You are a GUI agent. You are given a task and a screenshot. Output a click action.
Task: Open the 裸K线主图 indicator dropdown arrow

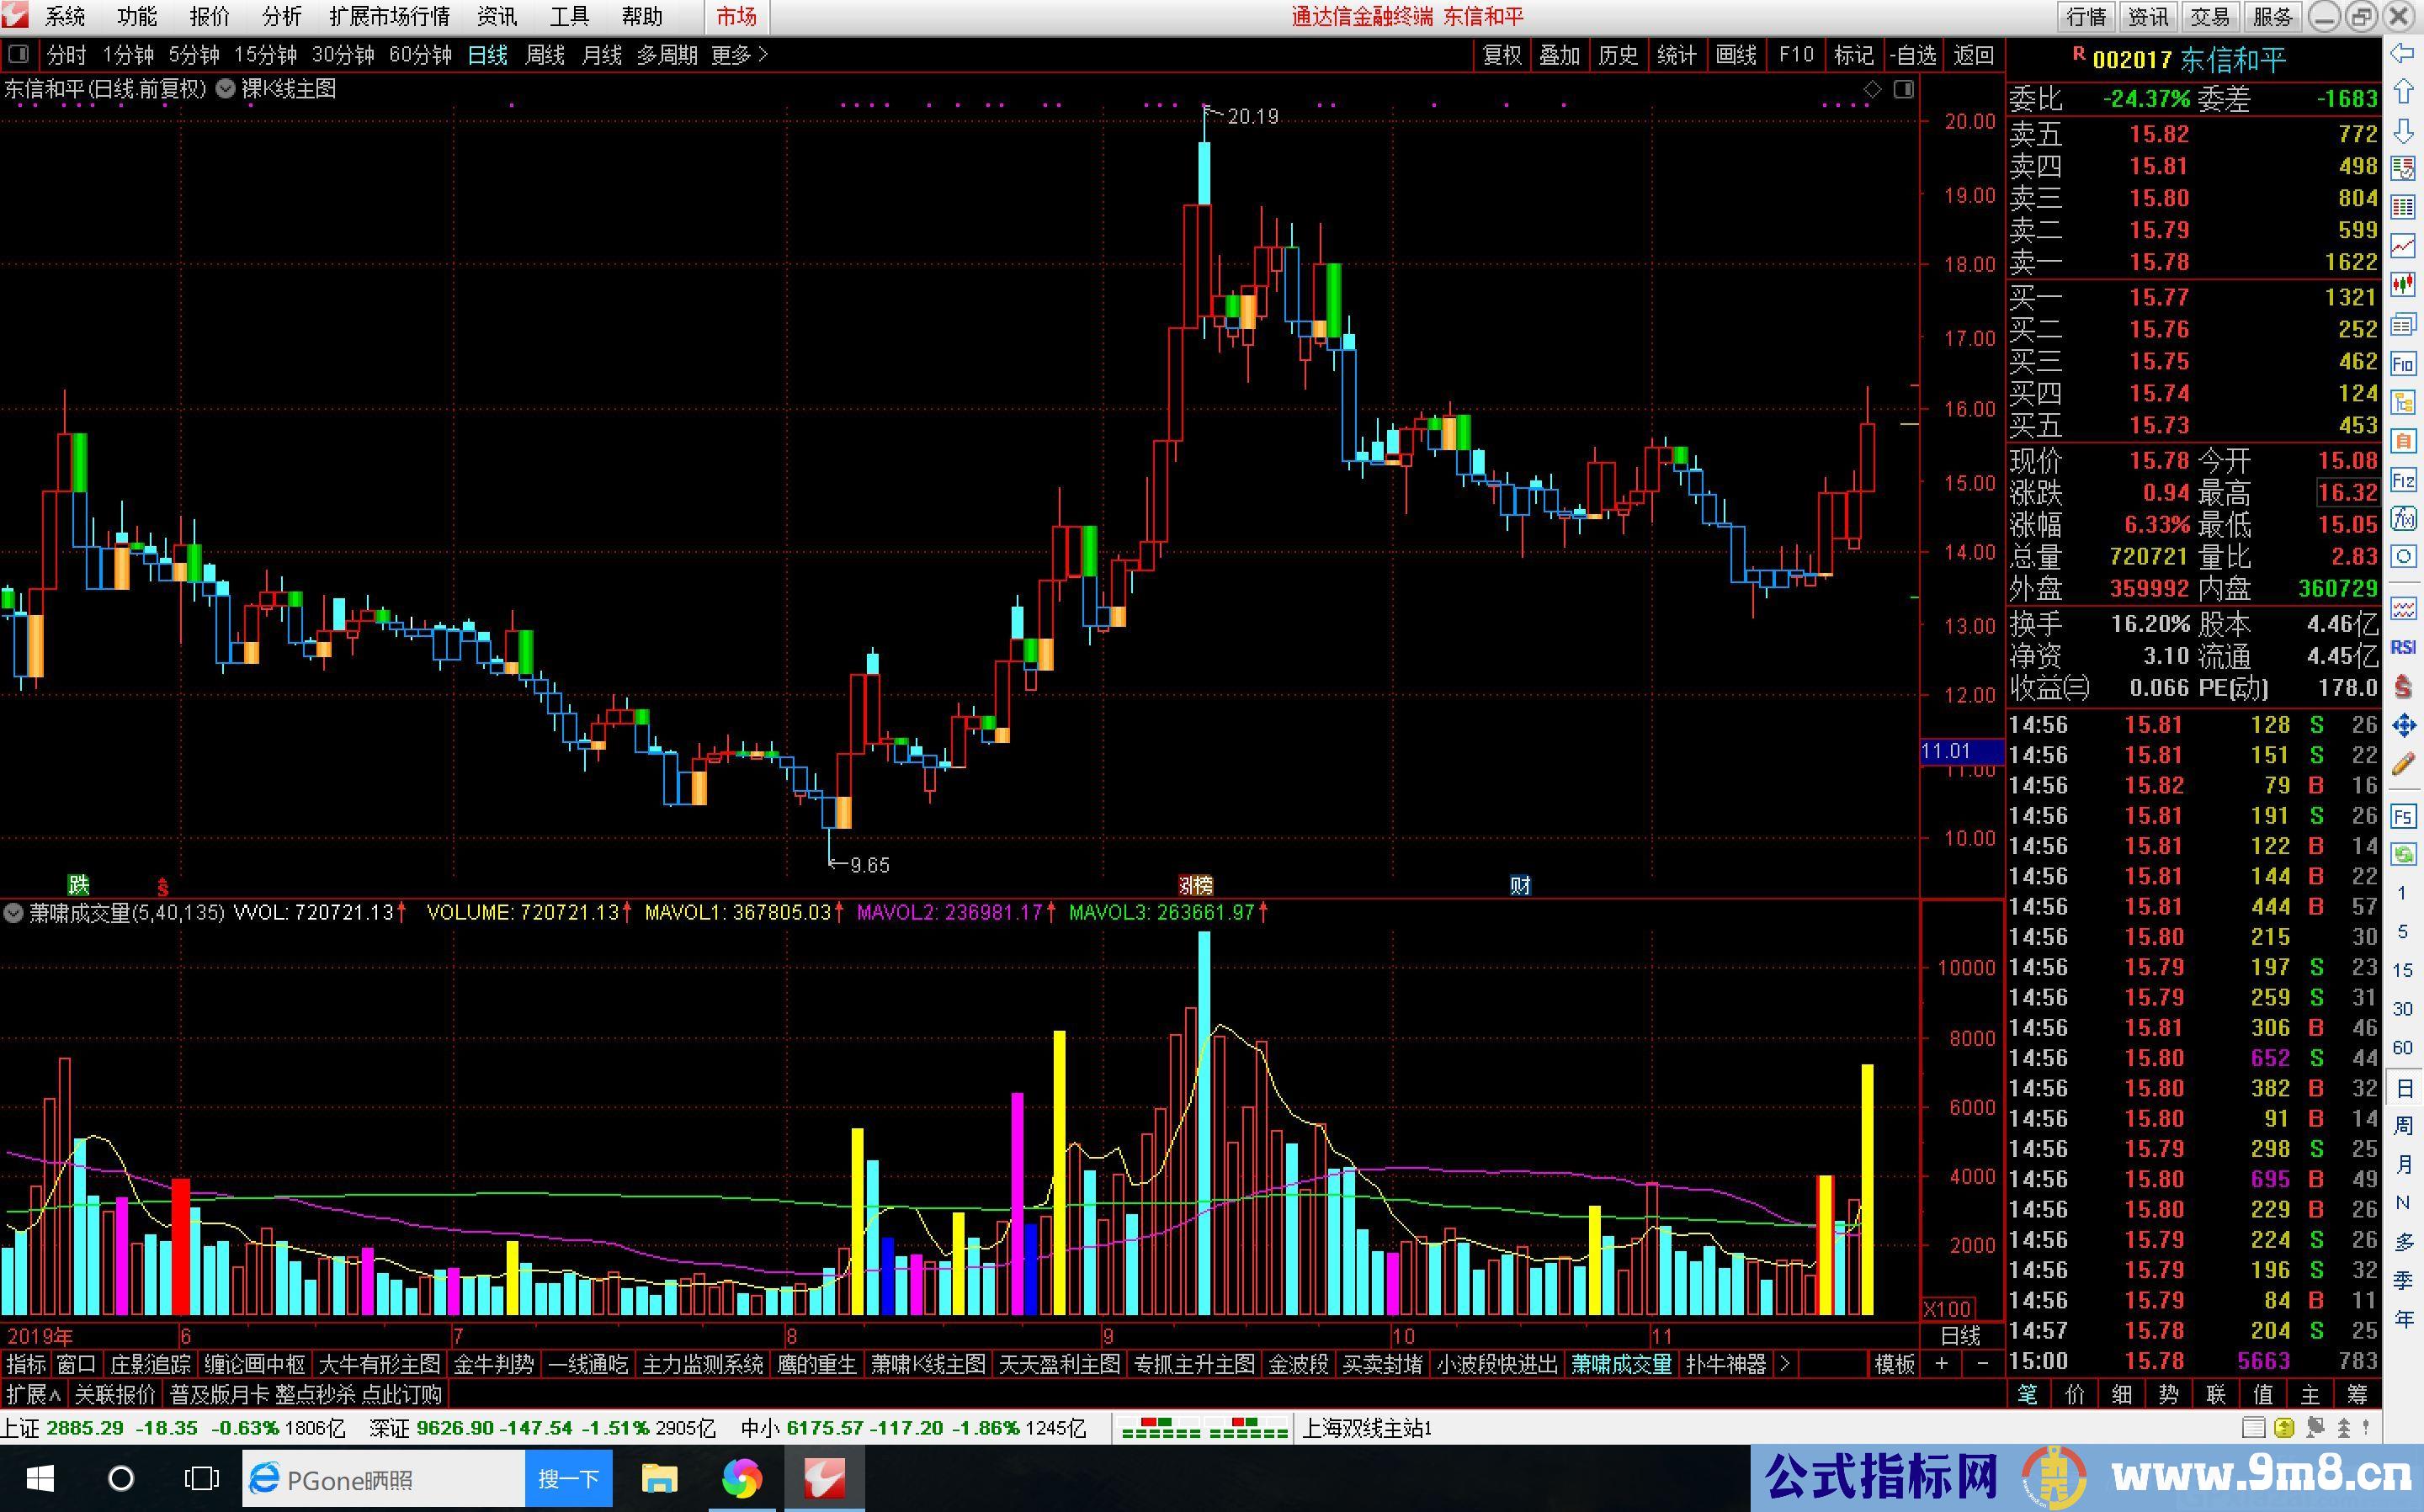tap(226, 89)
